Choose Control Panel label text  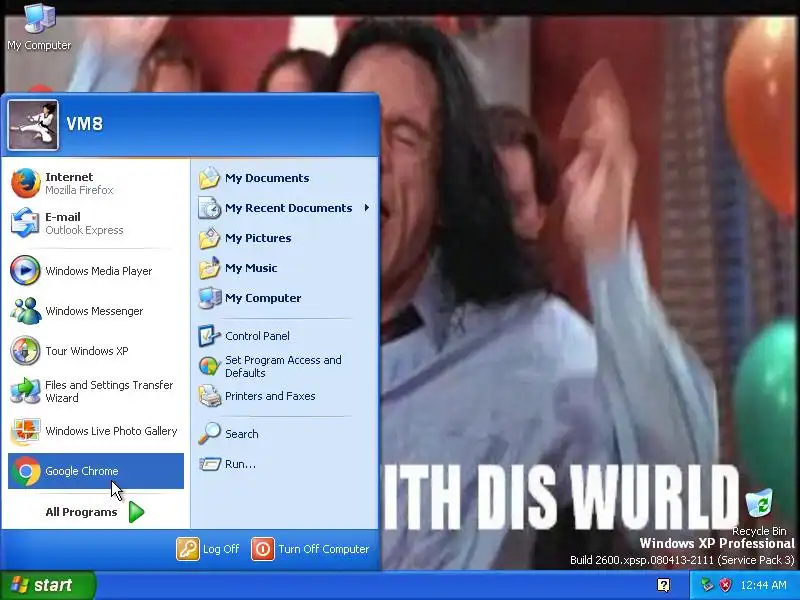(257, 336)
